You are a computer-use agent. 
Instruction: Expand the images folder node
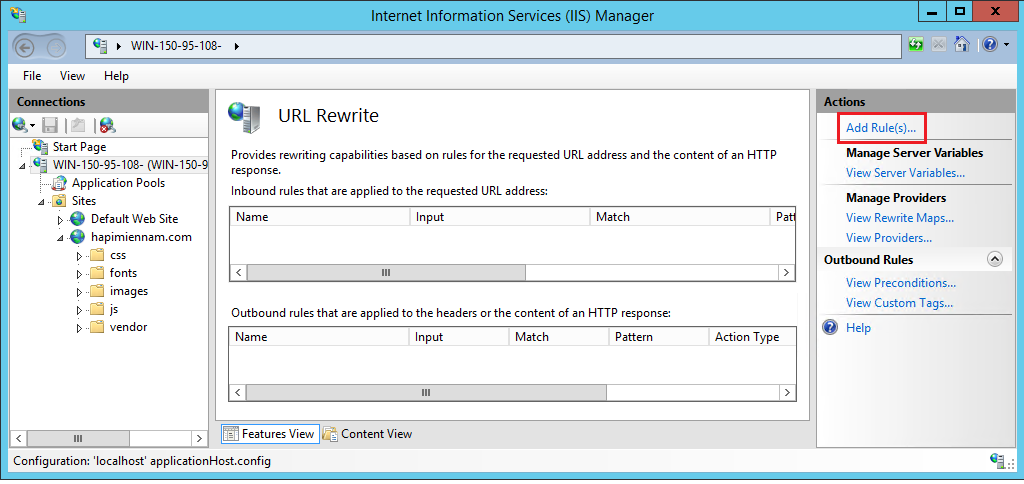point(80,292)
